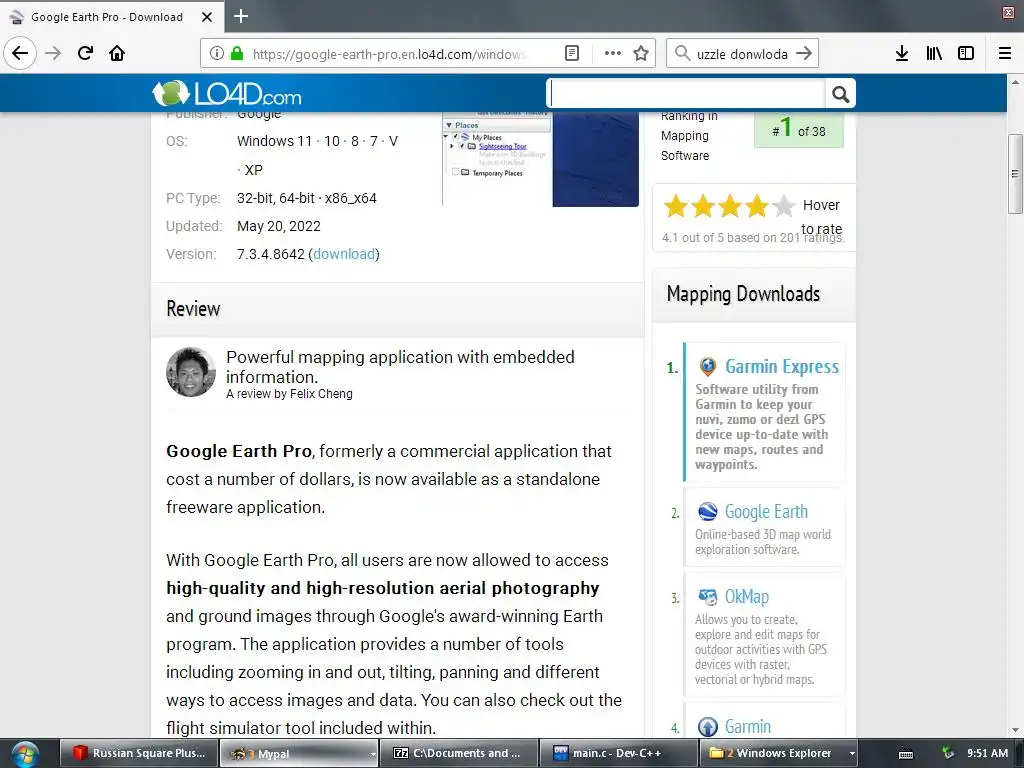Open the Google Earth Pro screenshot thumbnail
The width and height of the screenshot is (1024, 768).
click(541, 159)
